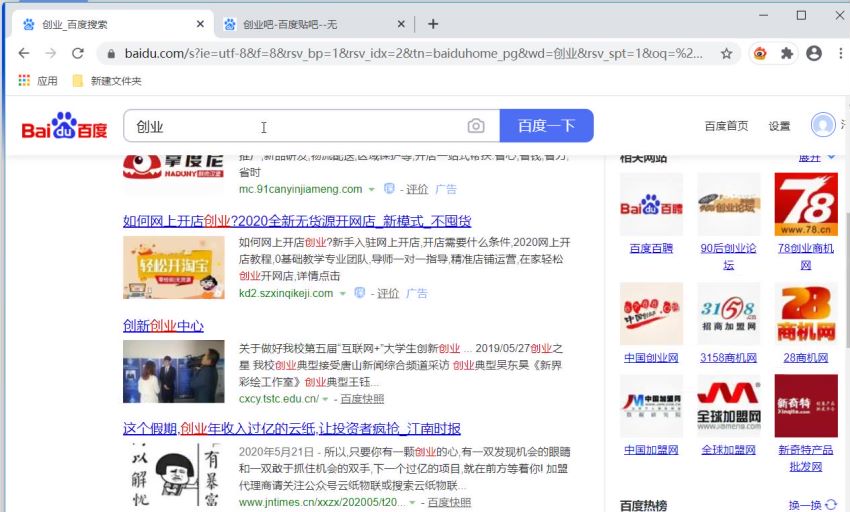Bookmark this page with the star icon
This screenshot has width=850, height=512.
click(726, 53)
